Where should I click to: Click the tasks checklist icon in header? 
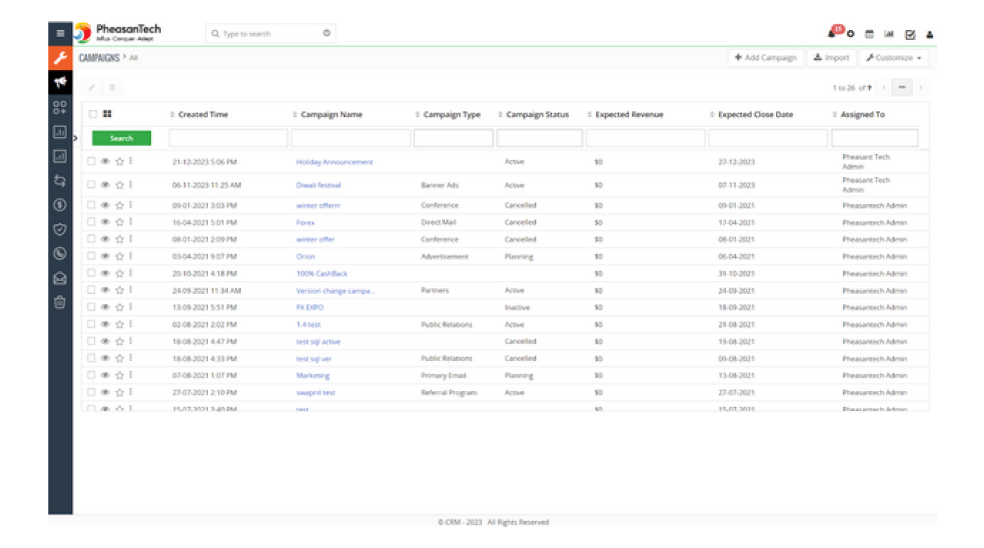point(910,34)
